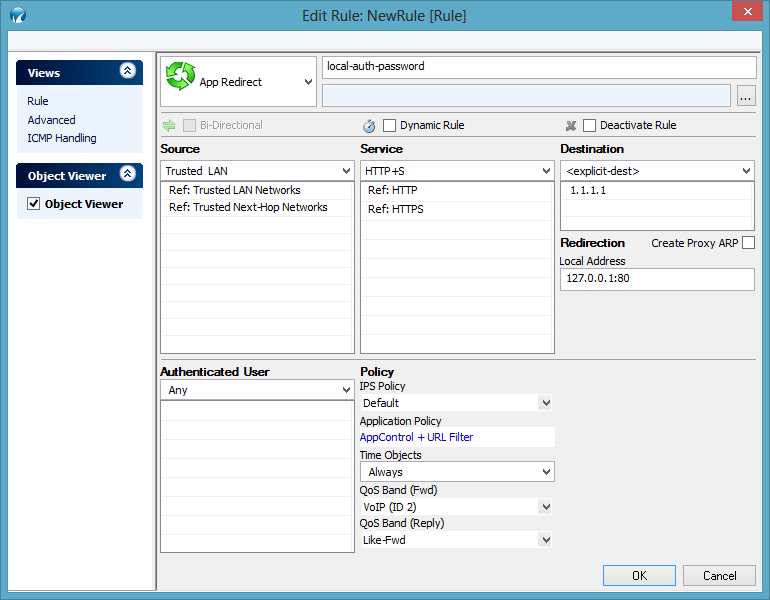770x600 pixels.
Task: Click the ellipsis browse button
Action: click(x=745, y=96)
